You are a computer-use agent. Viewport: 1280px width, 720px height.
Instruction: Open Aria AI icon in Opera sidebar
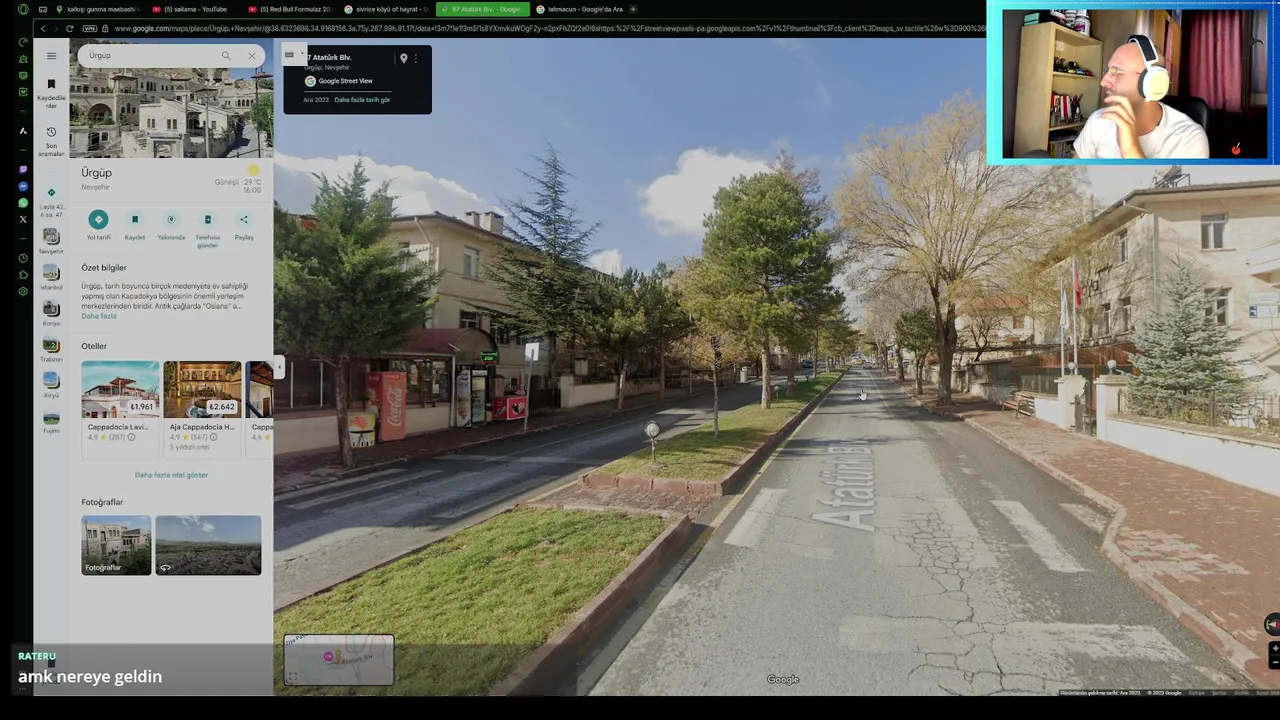pyautogui.click(x=23, y=131)
